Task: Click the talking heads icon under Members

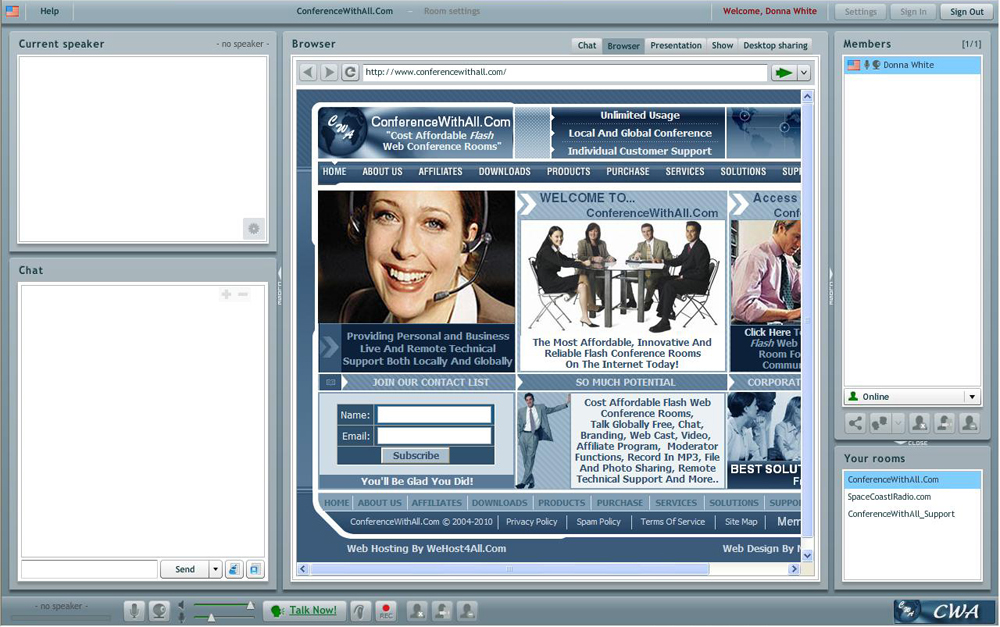Action: (880, 423)
